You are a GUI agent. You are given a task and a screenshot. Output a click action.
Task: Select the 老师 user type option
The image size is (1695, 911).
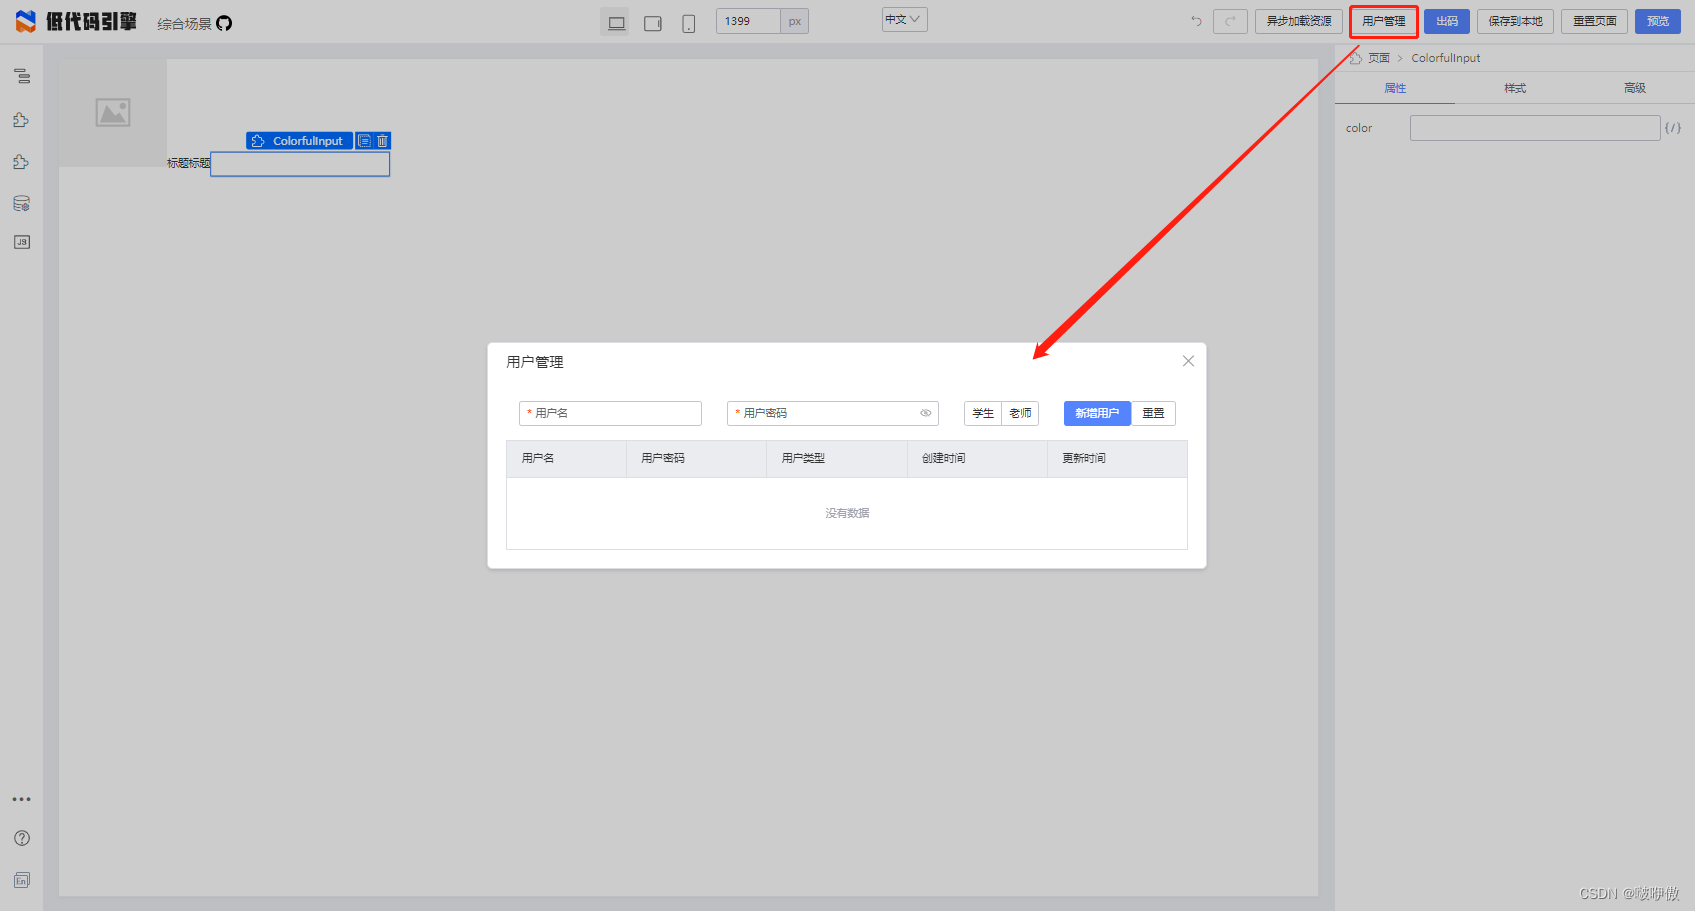click(1020, 413)
